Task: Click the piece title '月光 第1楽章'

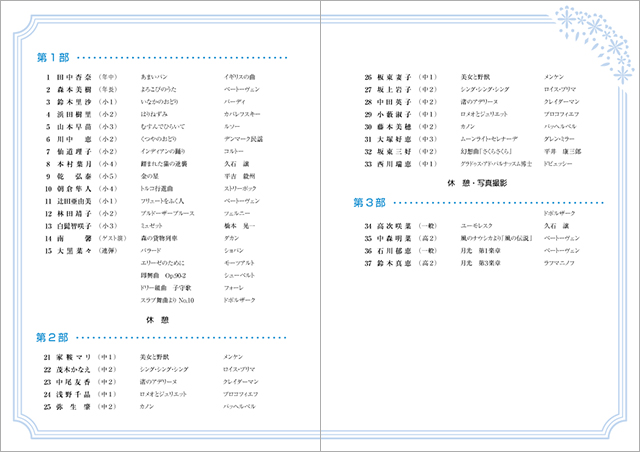Action: (480, 251)
